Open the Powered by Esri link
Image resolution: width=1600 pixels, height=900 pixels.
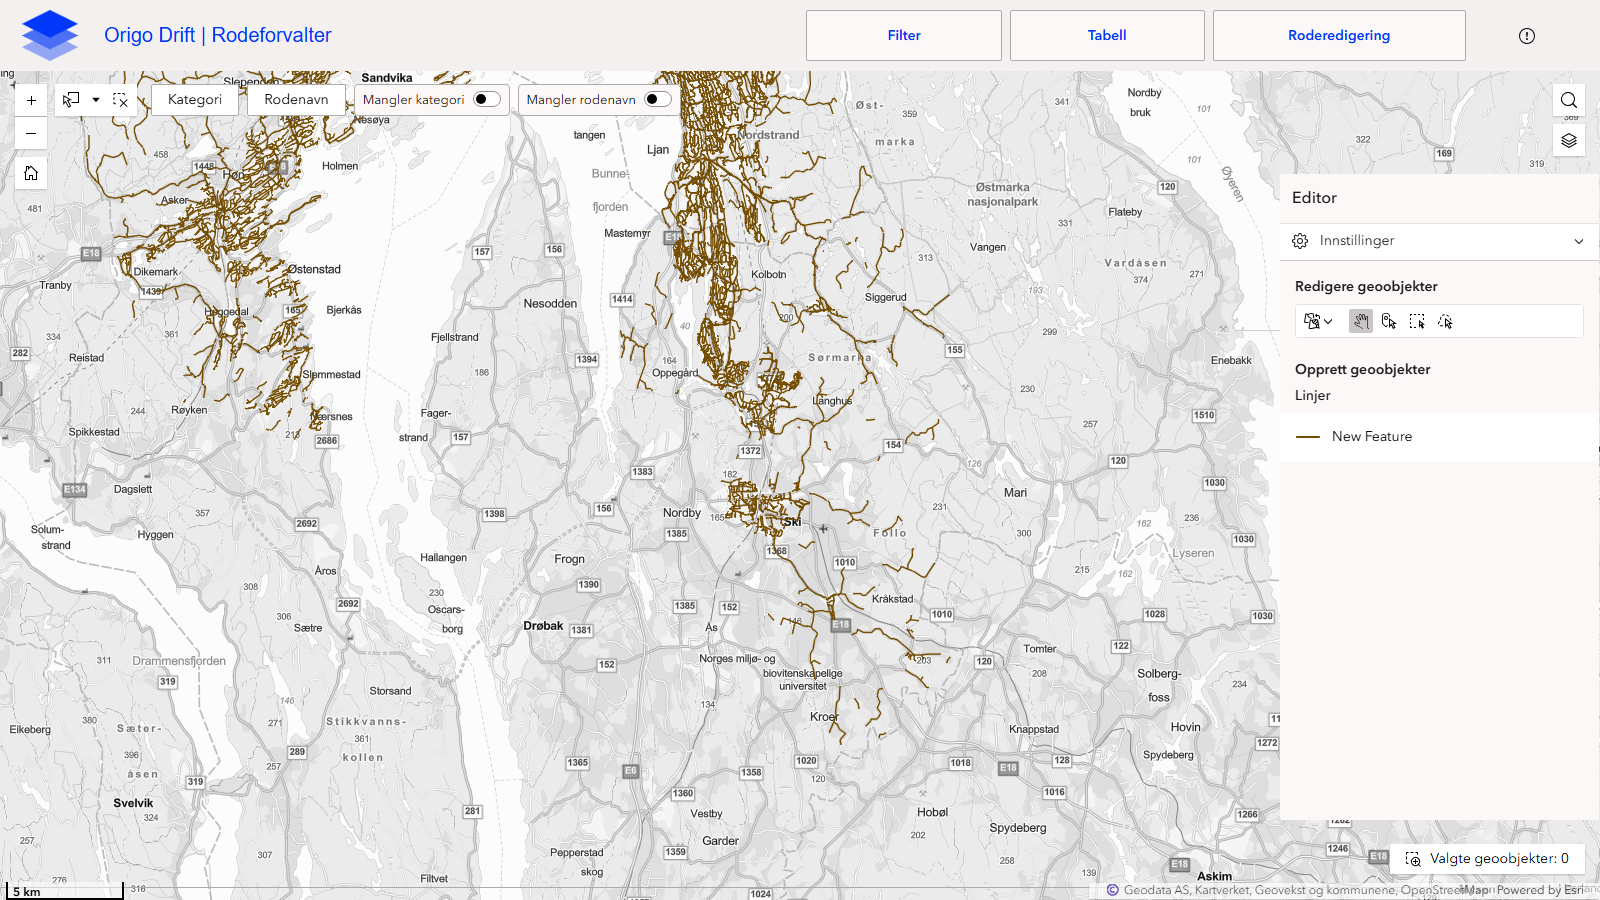pyautogui.click(x=1540, y=890)
